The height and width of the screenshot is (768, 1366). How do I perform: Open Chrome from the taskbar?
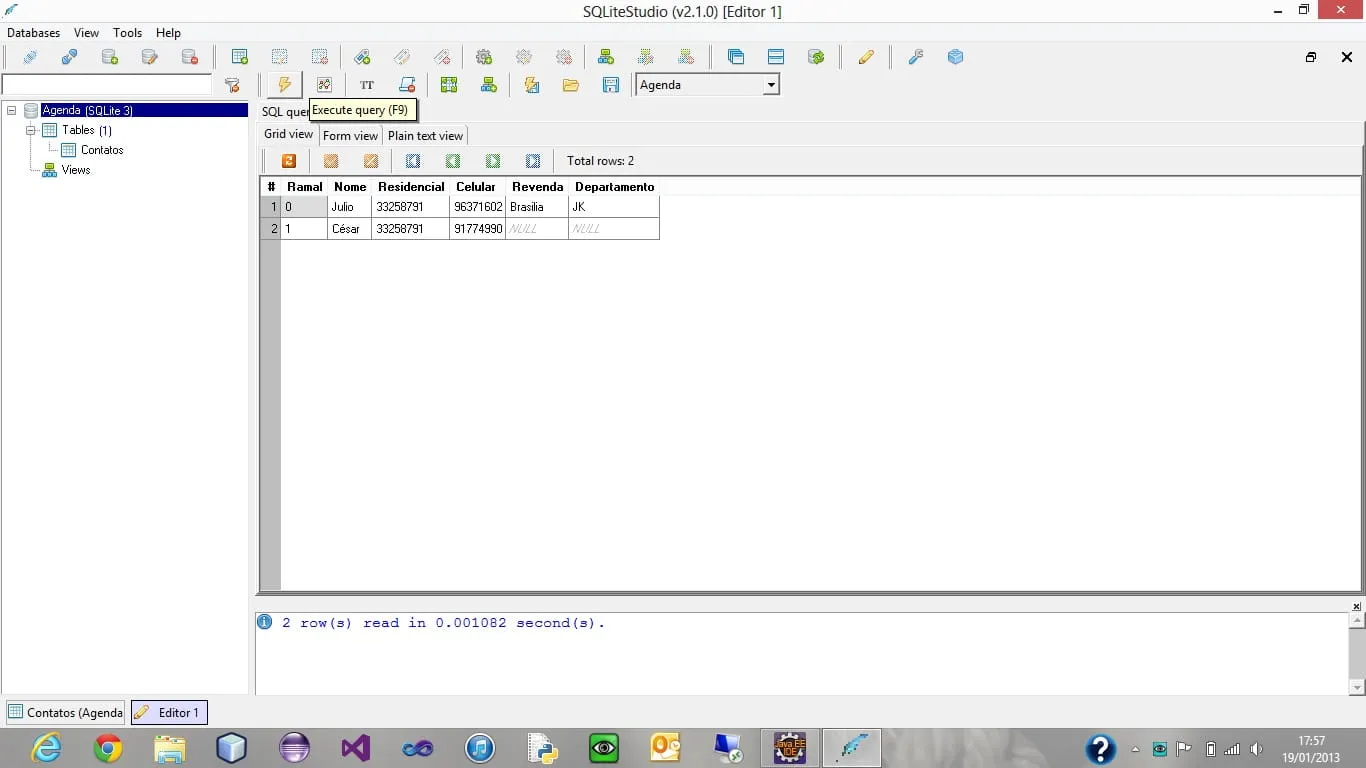[x=108, y=748]
